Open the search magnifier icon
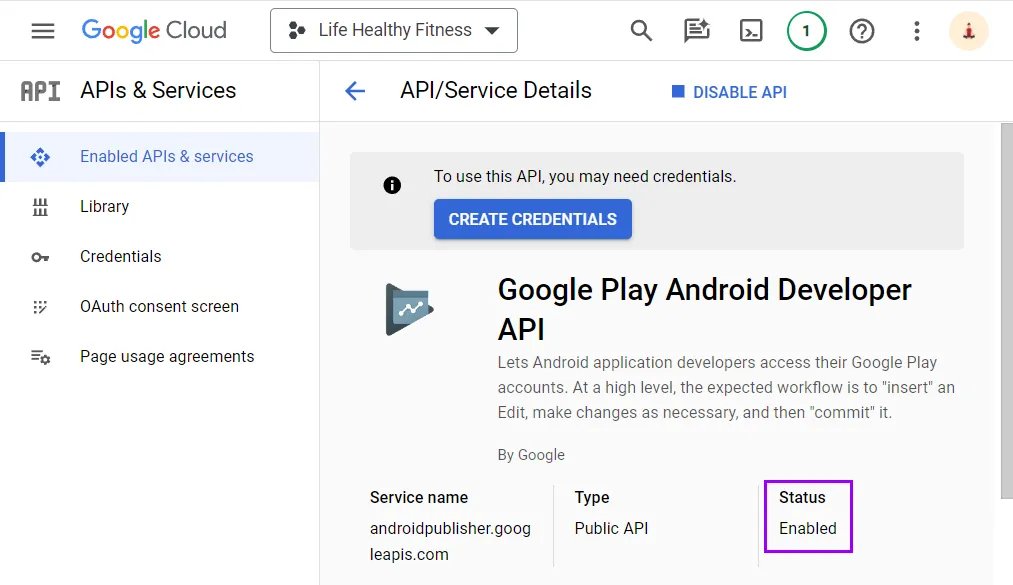This screenshot has width=1013, height=585. click(641, 31)
